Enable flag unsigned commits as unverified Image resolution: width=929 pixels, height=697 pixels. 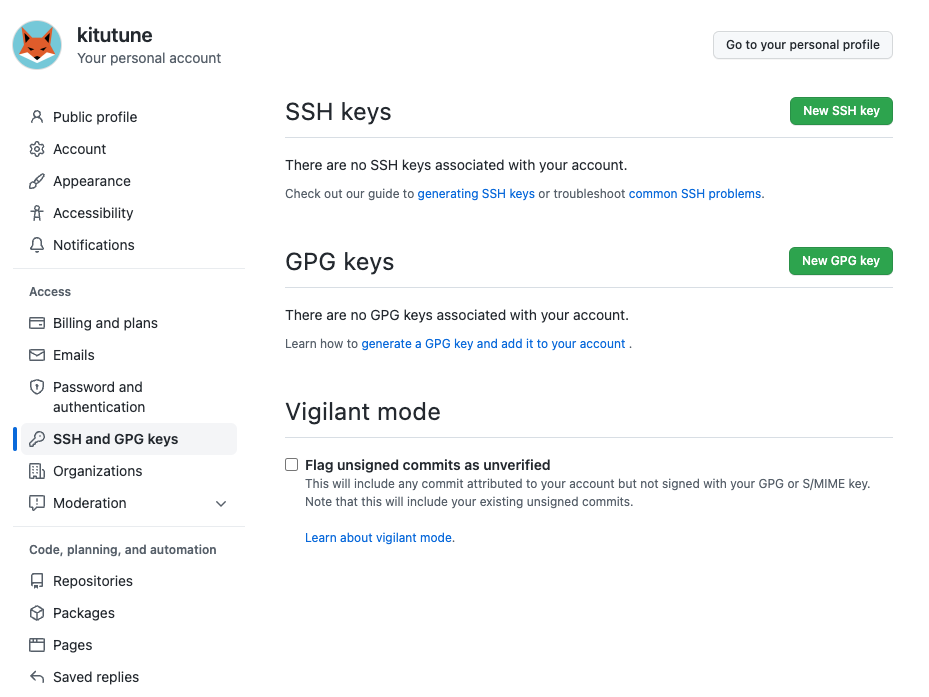tap(291, 464)
